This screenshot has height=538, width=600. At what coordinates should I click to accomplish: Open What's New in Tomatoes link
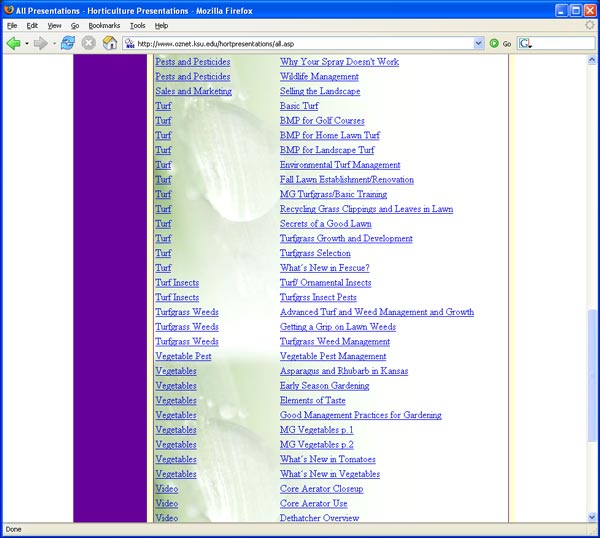coord(328,459)
